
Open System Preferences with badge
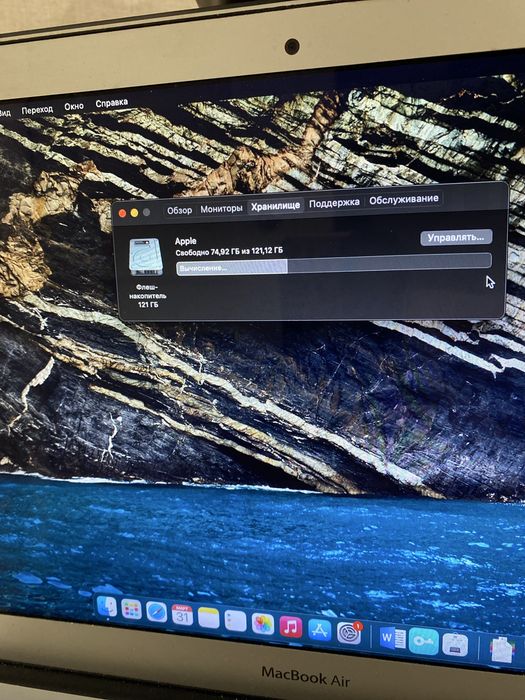[349, 633]
